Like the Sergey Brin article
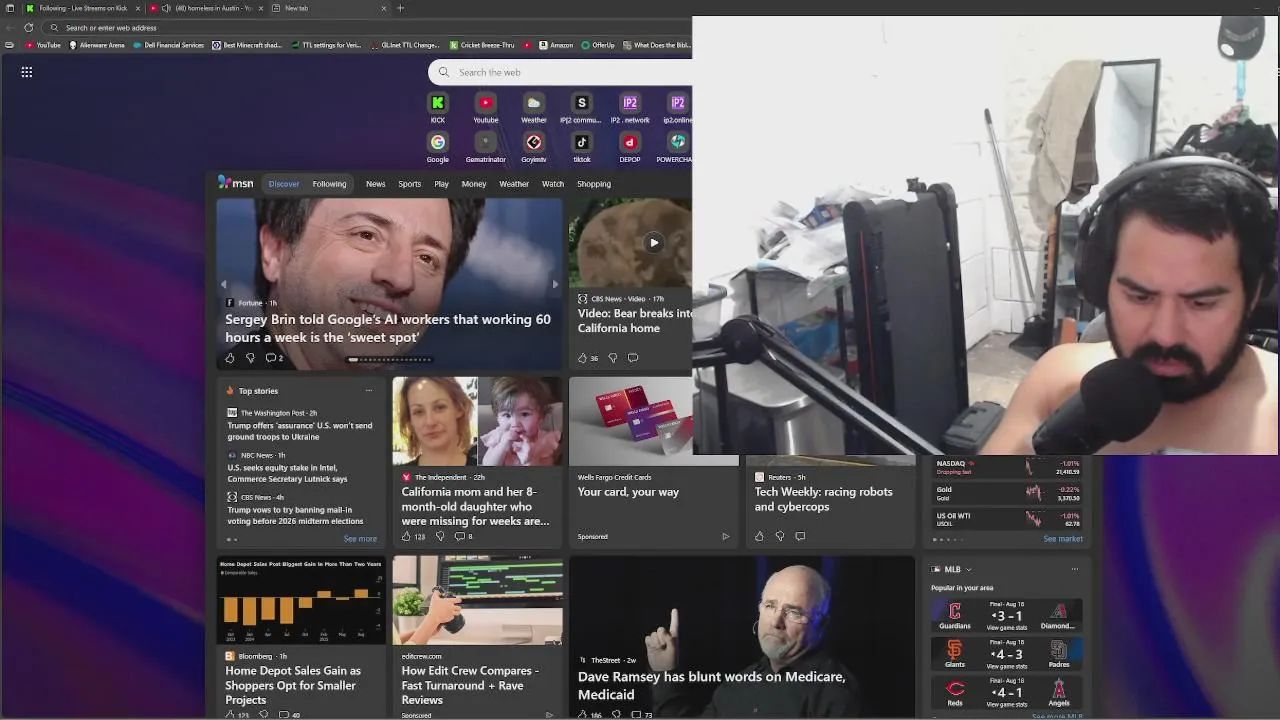1280x720 pixels. pyautogui.click(x=230, y=358)
